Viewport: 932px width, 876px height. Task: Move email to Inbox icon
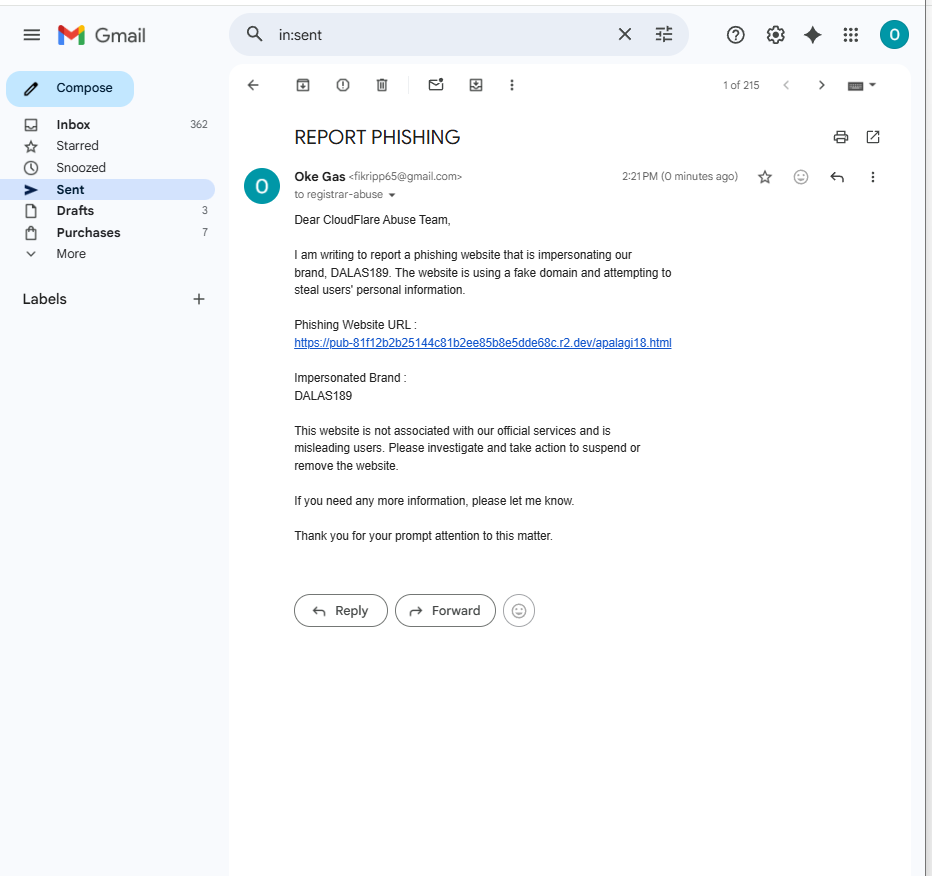click(476, 85)
